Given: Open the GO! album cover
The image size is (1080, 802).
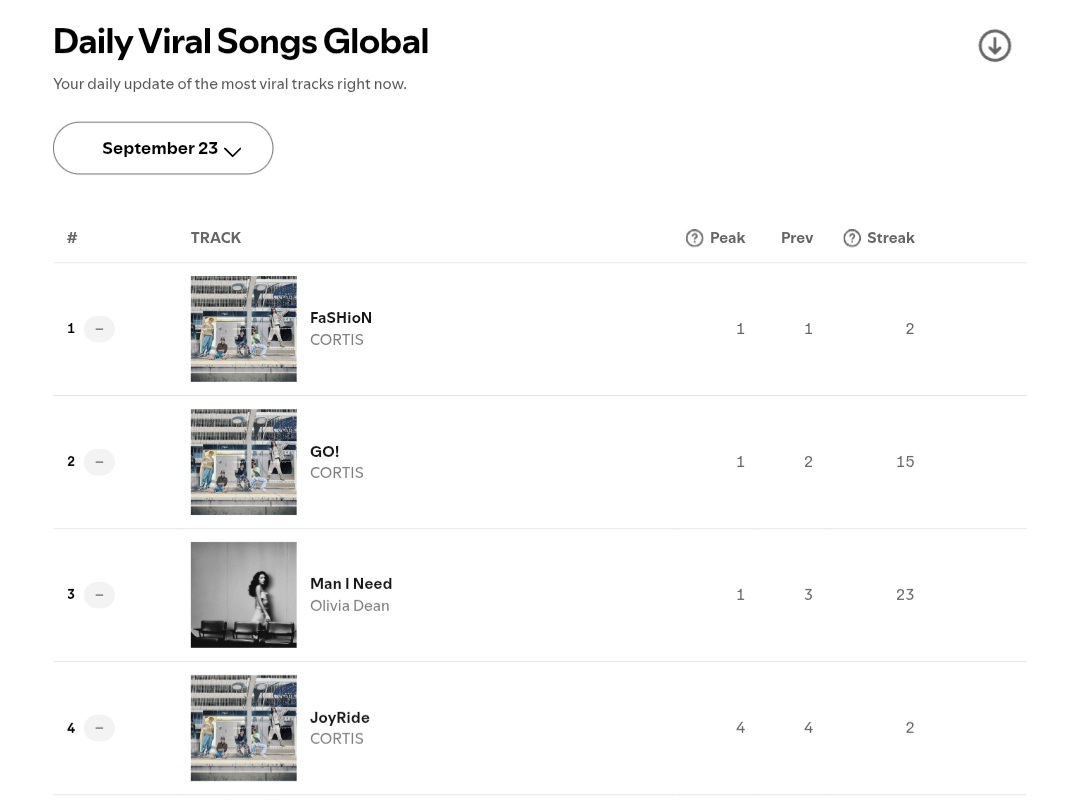Looking at the screenshot, I should pos(244,462).
